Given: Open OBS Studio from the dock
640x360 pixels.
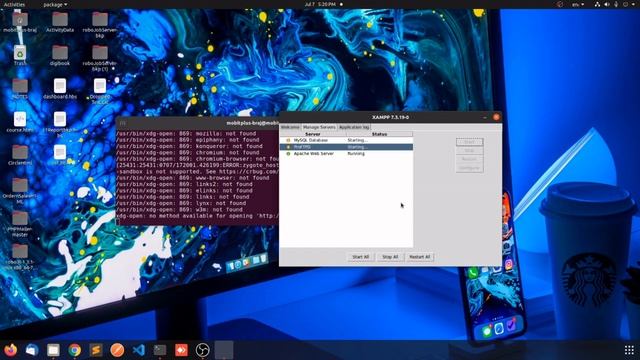Looking at the screenshot, I should pyautogui.click(x=202, y=350).
